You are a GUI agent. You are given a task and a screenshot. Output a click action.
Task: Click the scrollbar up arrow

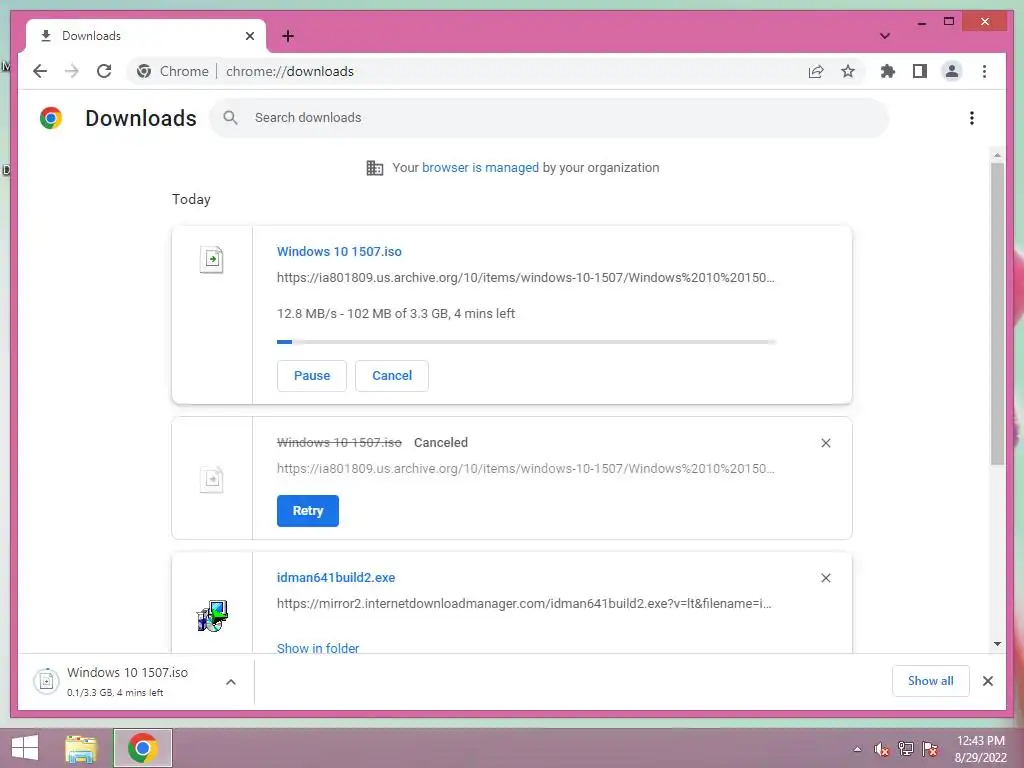click(997, 155)
